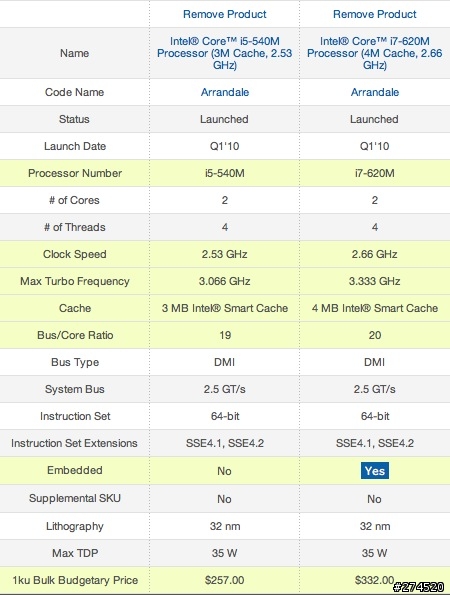Select the Lithography row label
Image resolution: width=450 pixels, height=595 pixels.
[x=75, y=526]
